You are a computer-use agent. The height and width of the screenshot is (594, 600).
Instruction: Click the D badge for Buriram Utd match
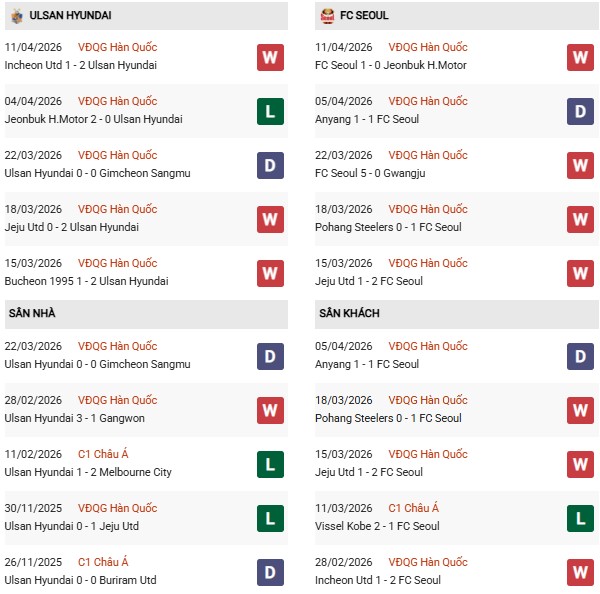270,572
